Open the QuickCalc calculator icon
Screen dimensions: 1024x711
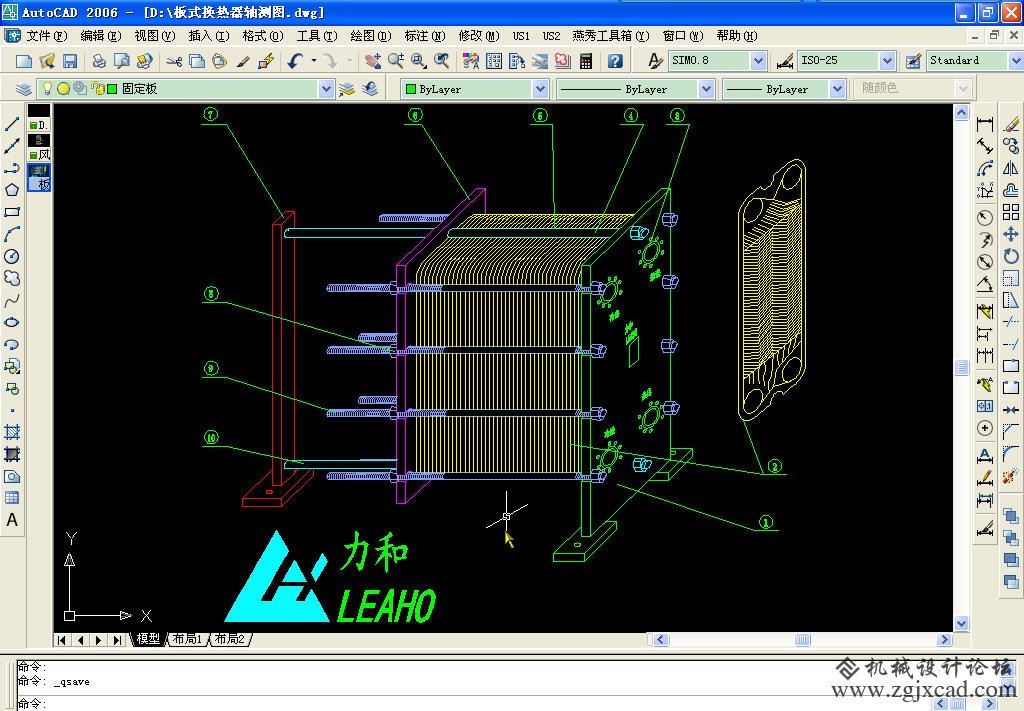pyautogui.click(x=586, y=61)
